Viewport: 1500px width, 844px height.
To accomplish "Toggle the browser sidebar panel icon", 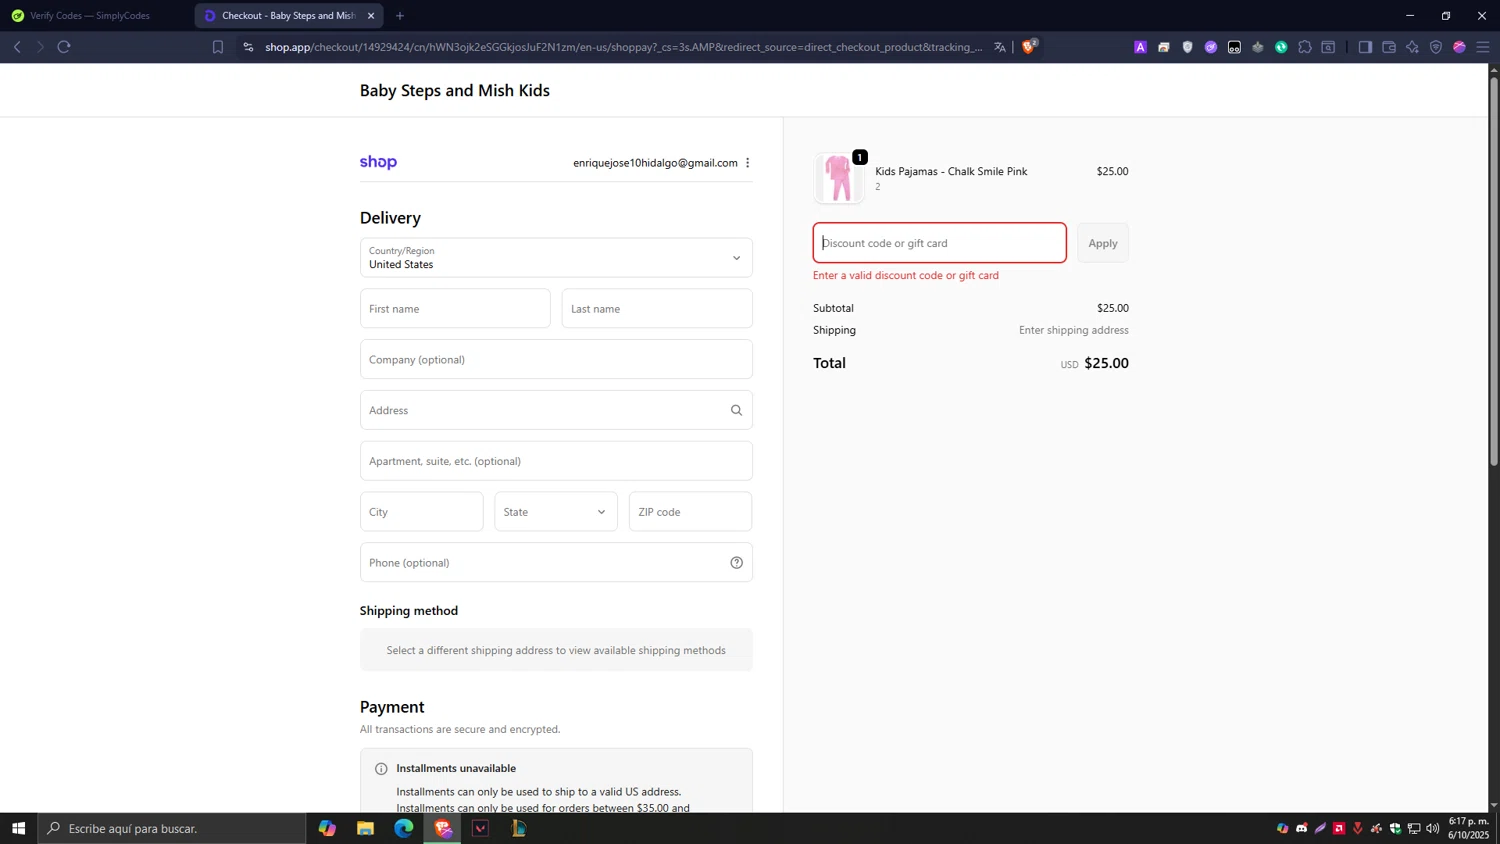I will 1365,47.
